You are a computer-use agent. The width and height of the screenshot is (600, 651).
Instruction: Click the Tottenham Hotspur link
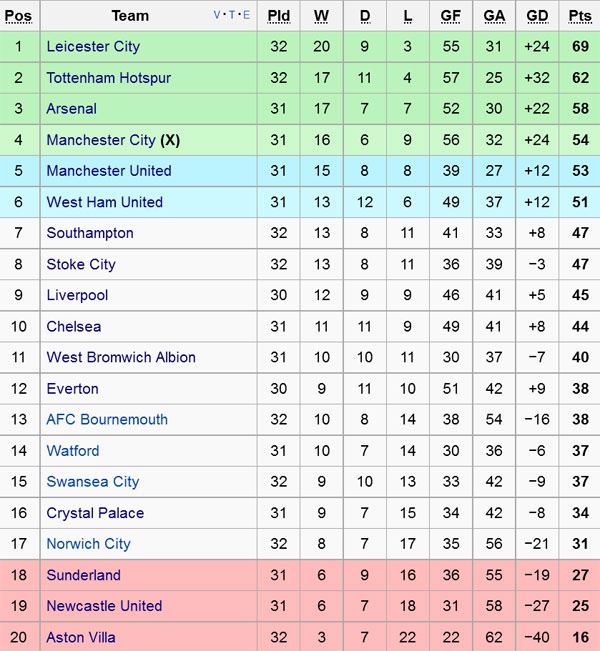pyautogui.click(x=108, y=78)
